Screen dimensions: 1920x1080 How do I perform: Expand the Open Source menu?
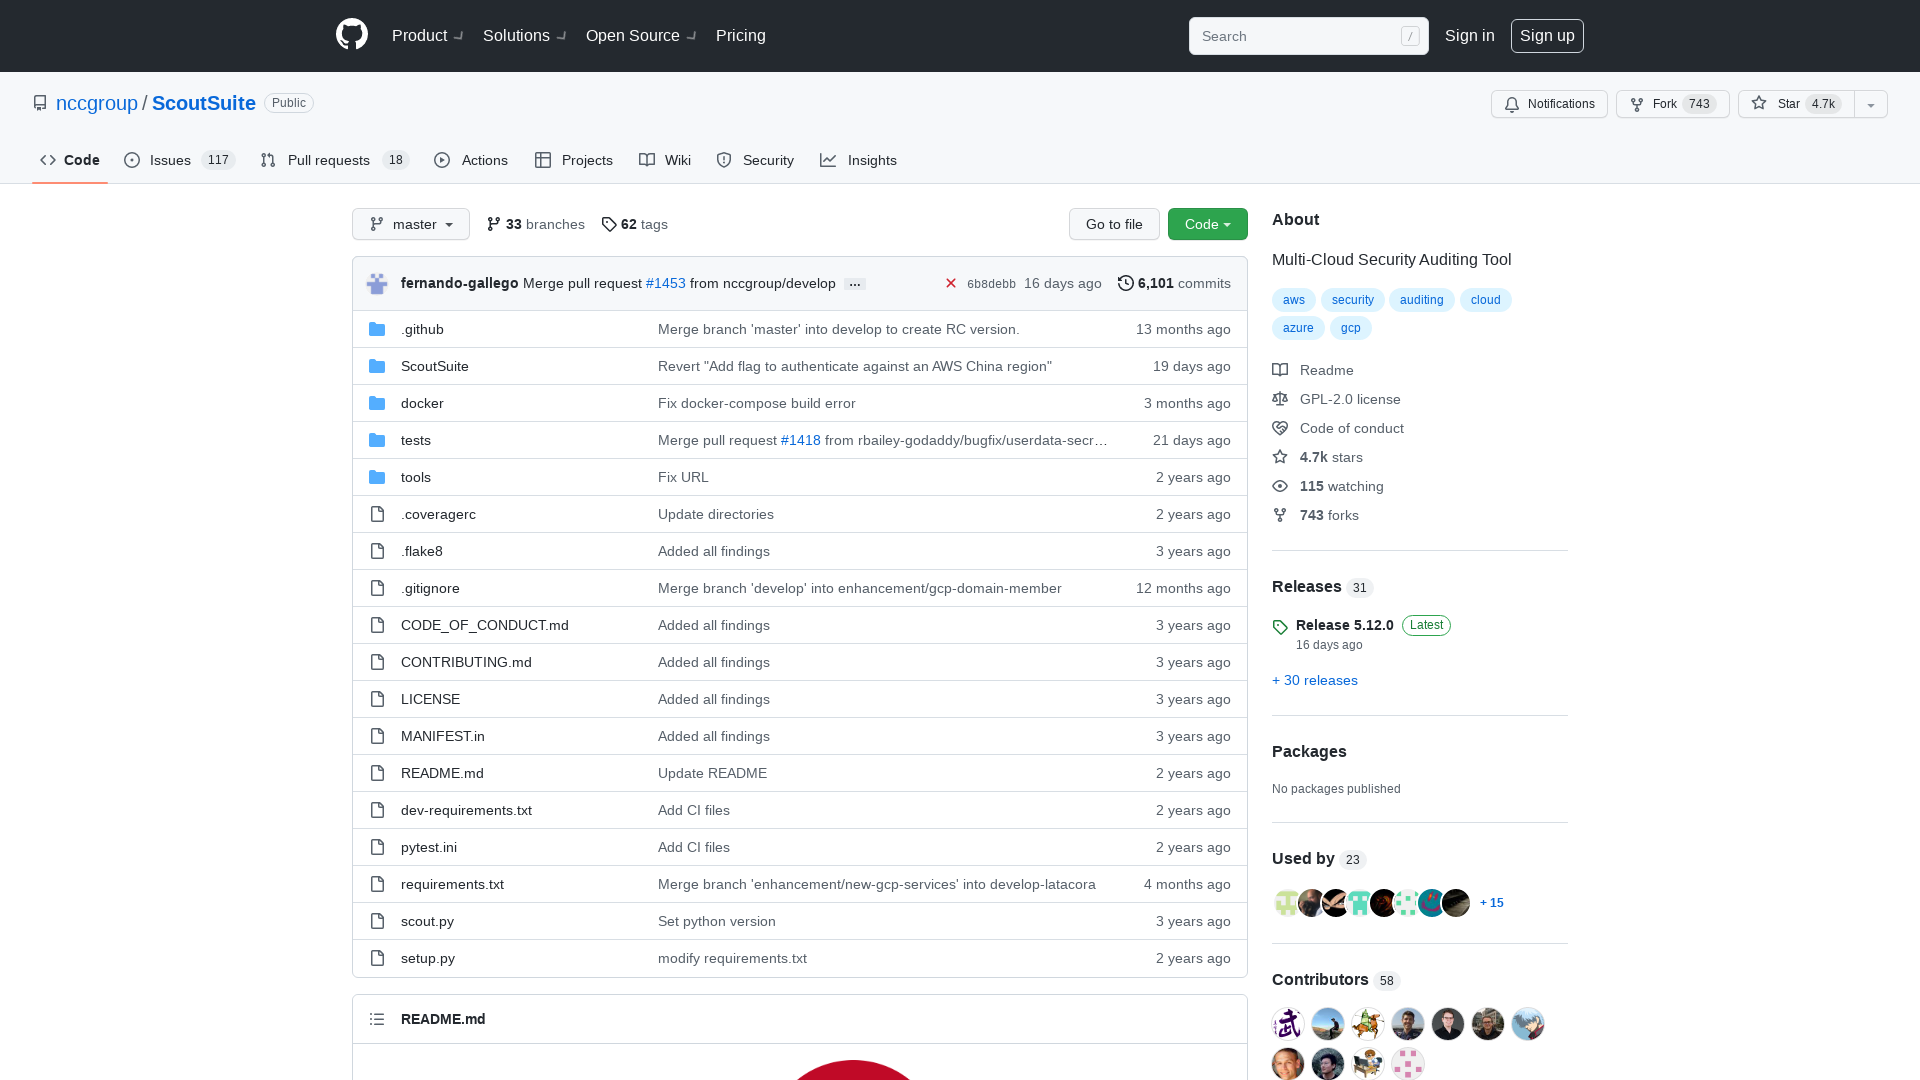click(641, 35)
